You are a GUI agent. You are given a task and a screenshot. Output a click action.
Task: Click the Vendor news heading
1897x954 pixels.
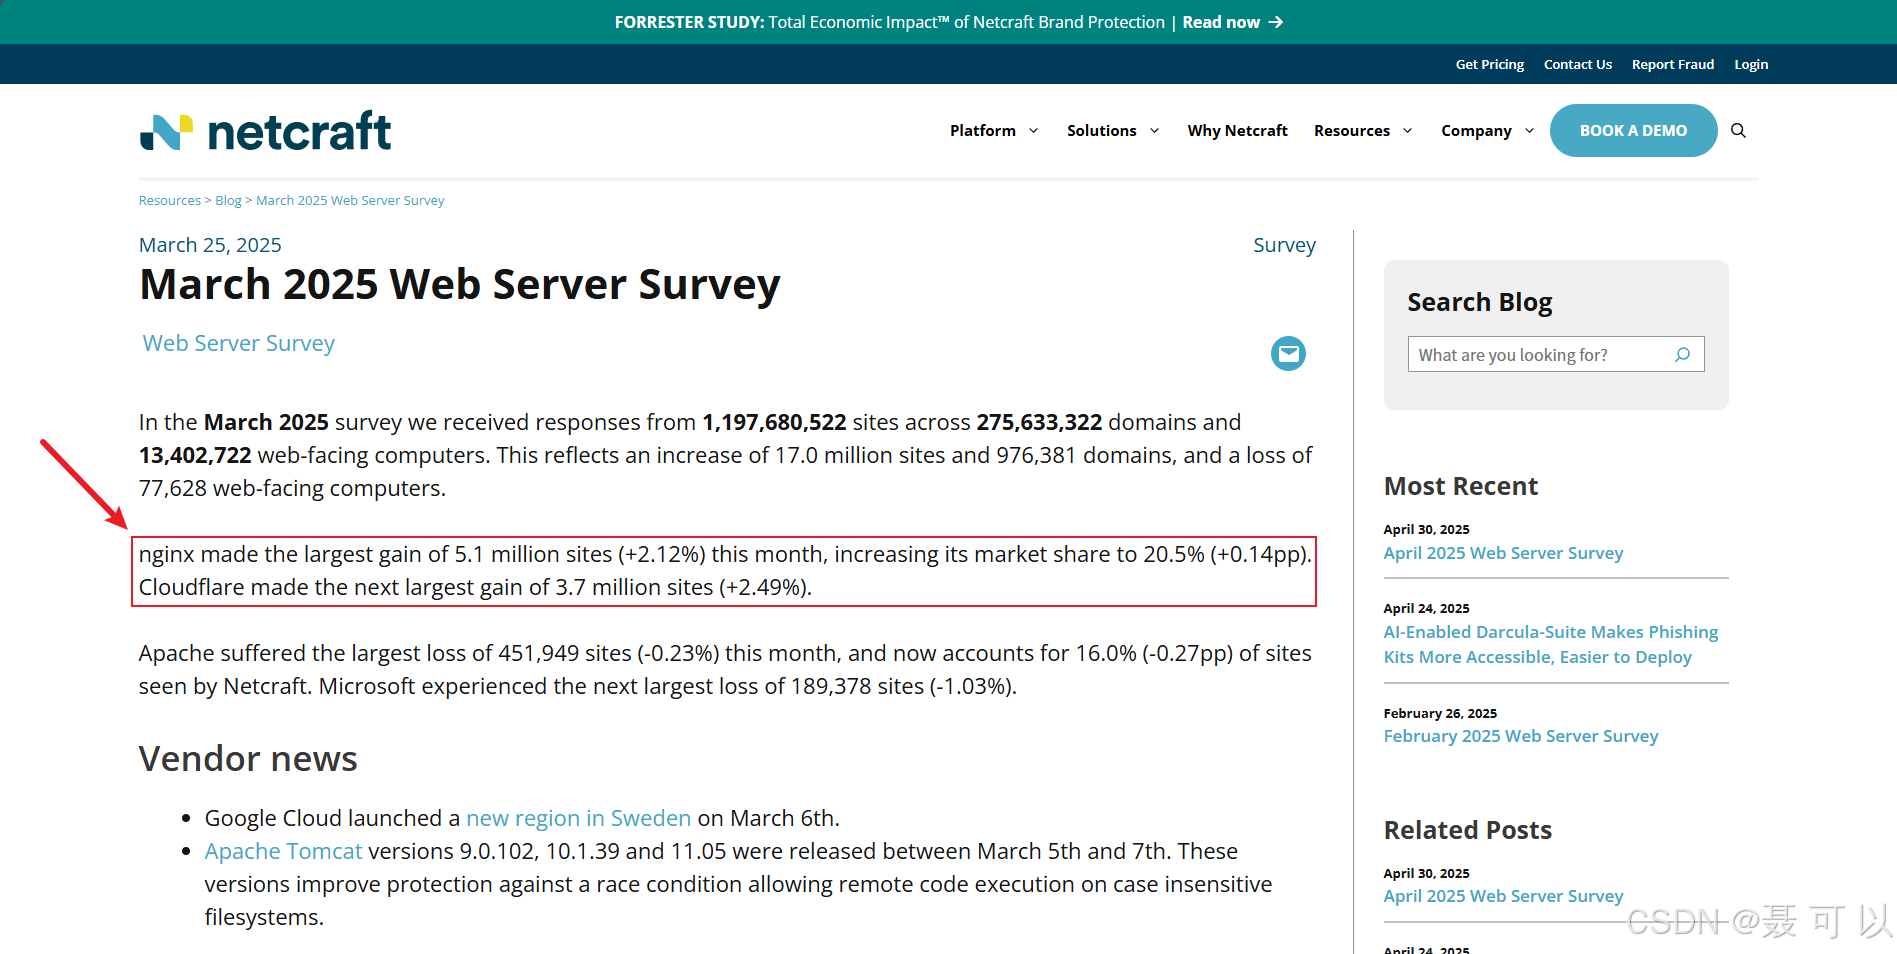(x=248, y=759)
